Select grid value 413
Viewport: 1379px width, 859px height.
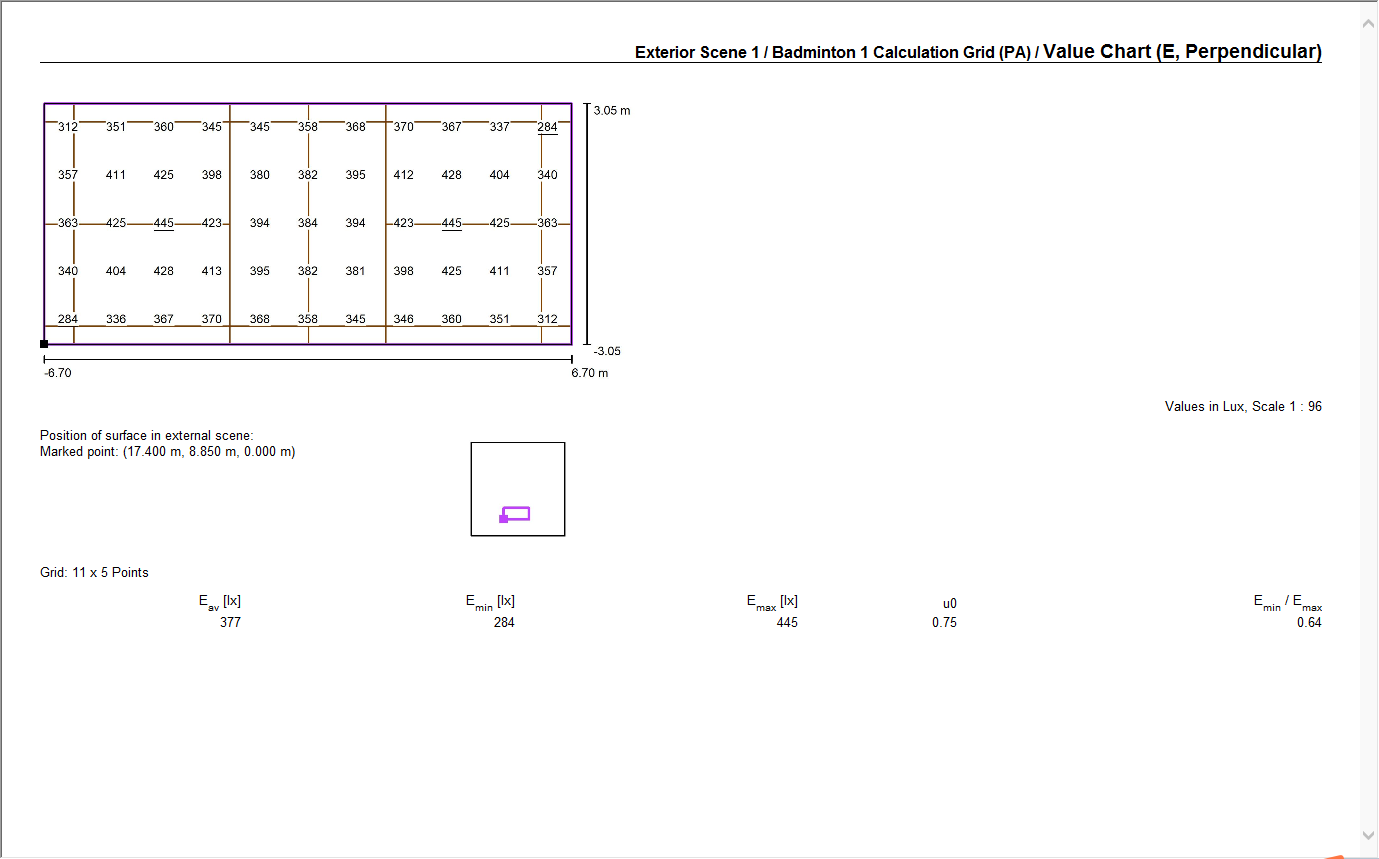point(212,271)
